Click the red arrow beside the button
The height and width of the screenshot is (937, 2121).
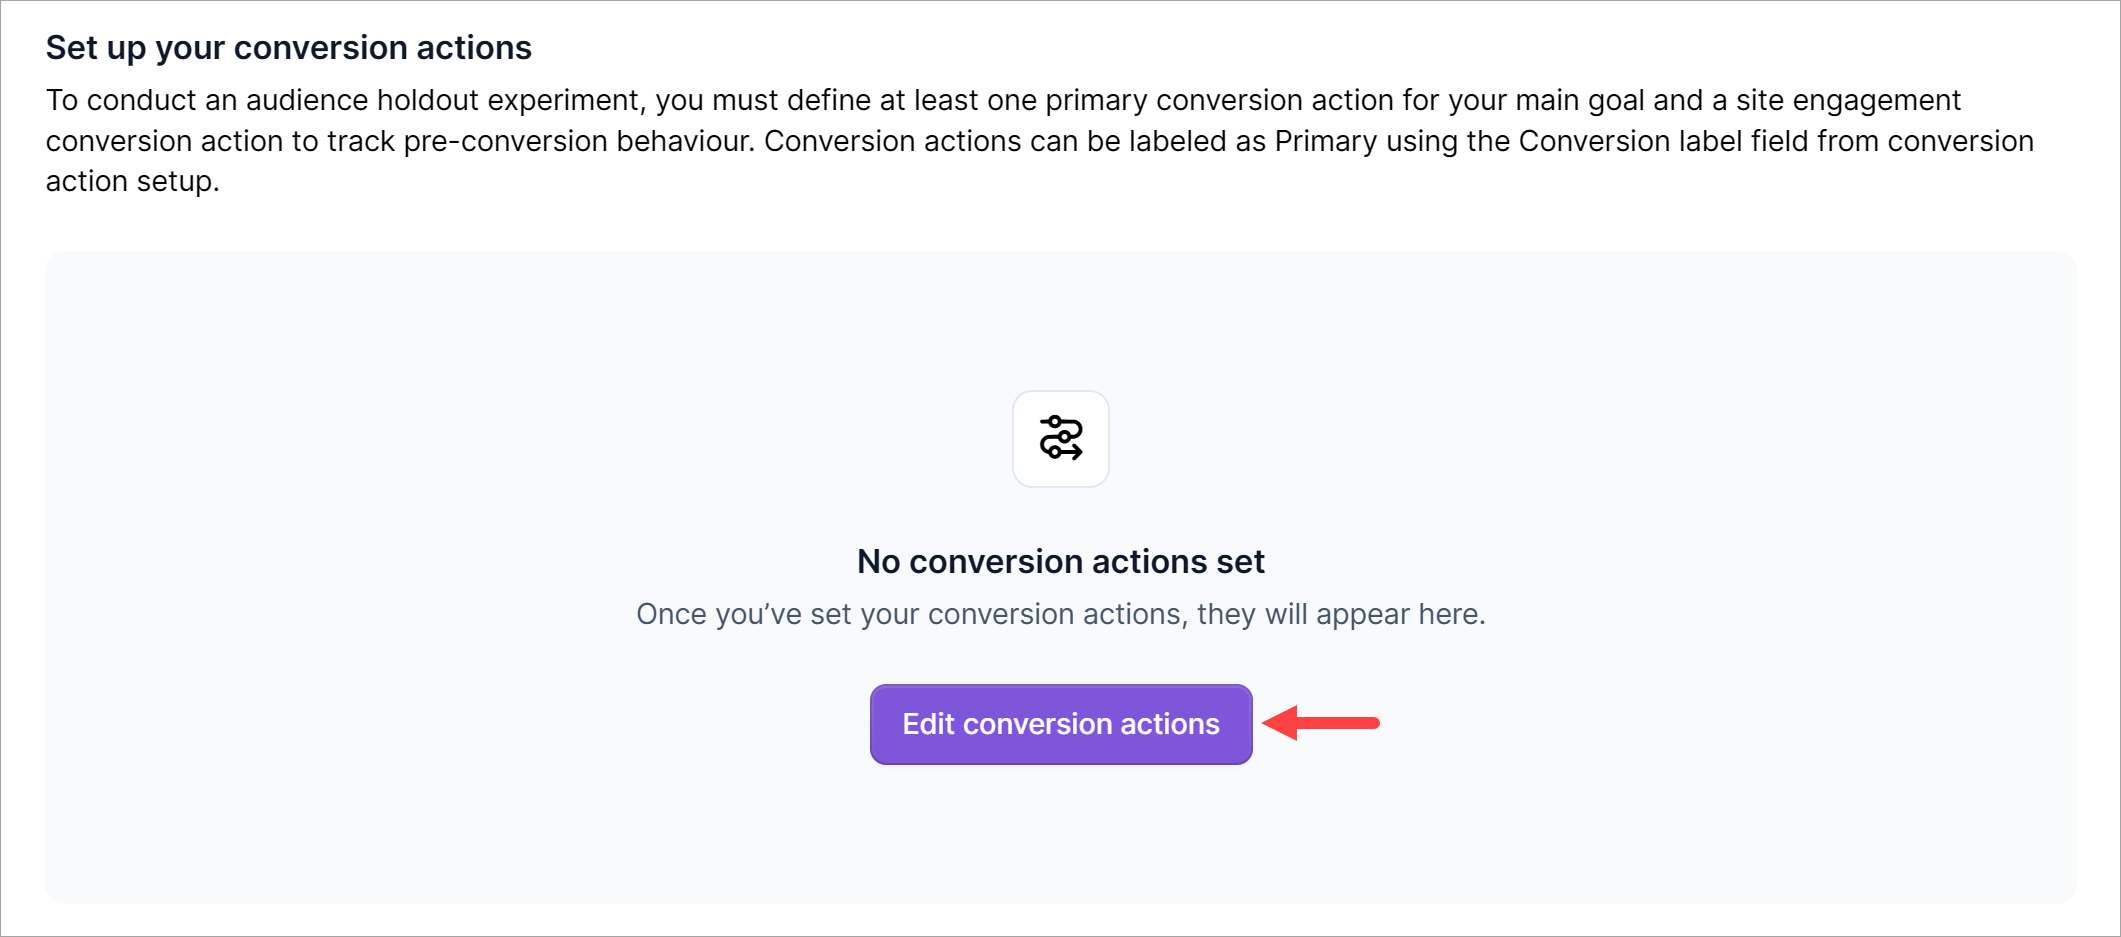pos(1322,723)
